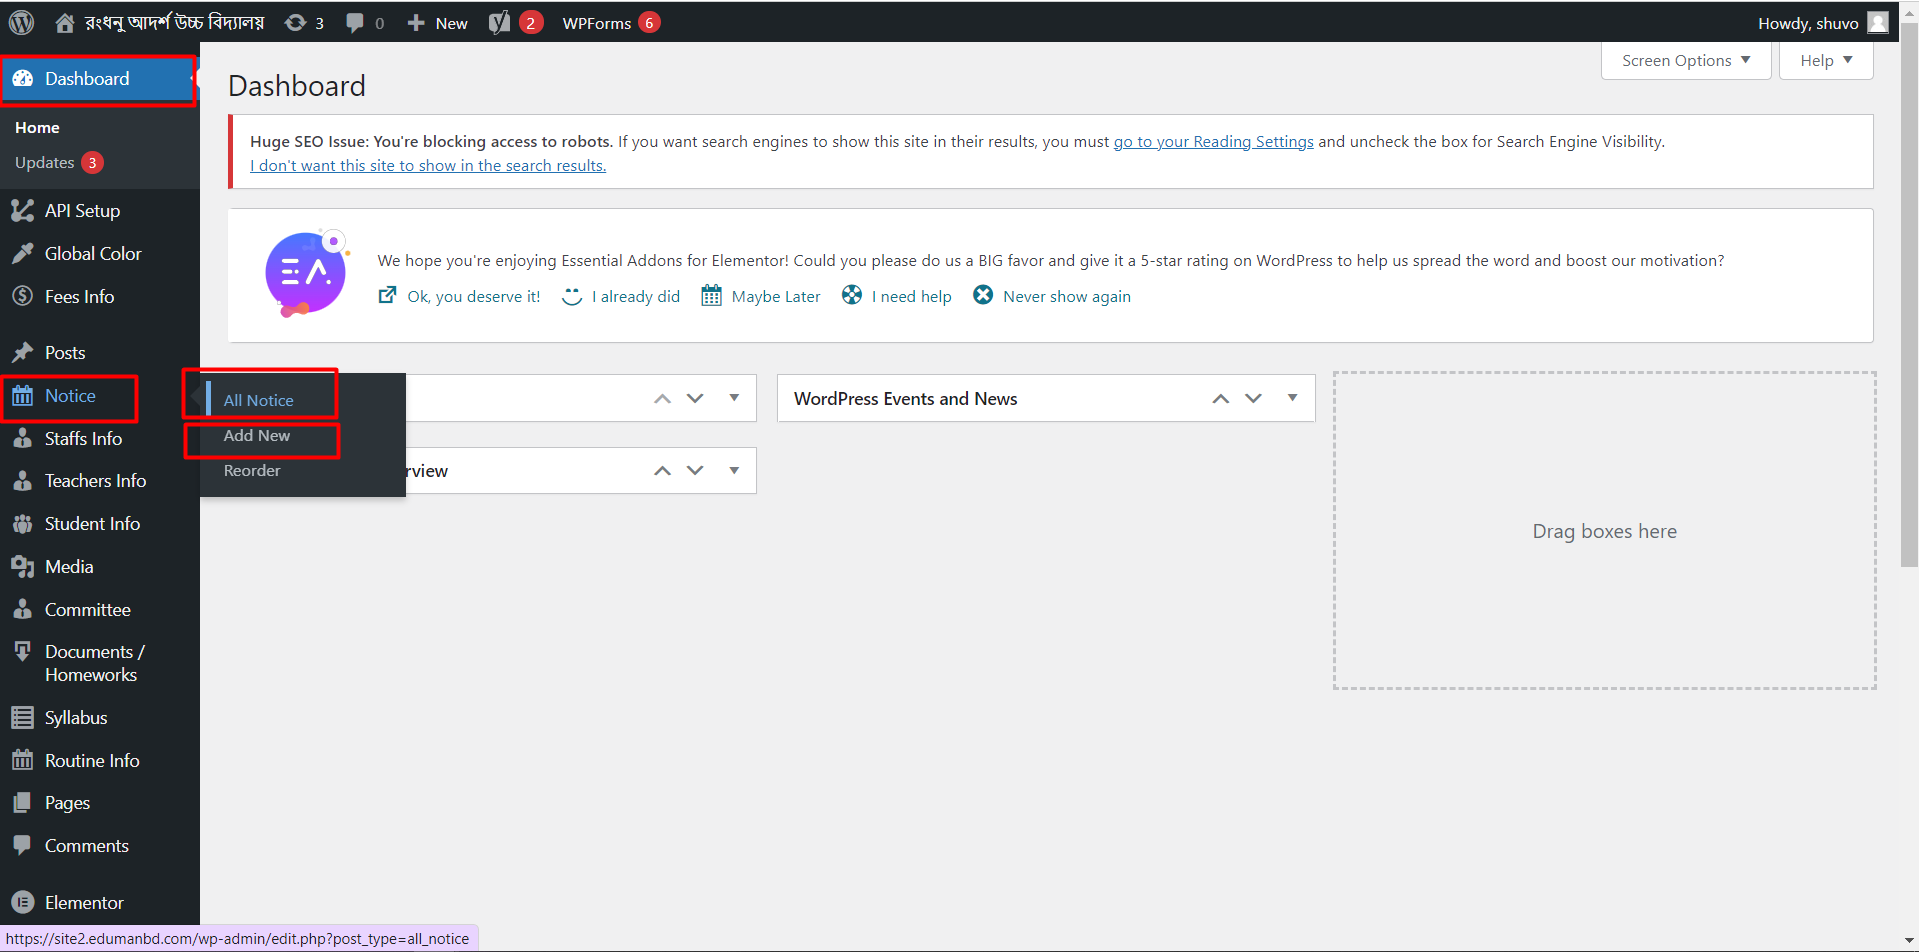The height and width of the screenshot is (952, 1919).
Task: Move the WordPress Events and News box down
Action: [1253, 398]
